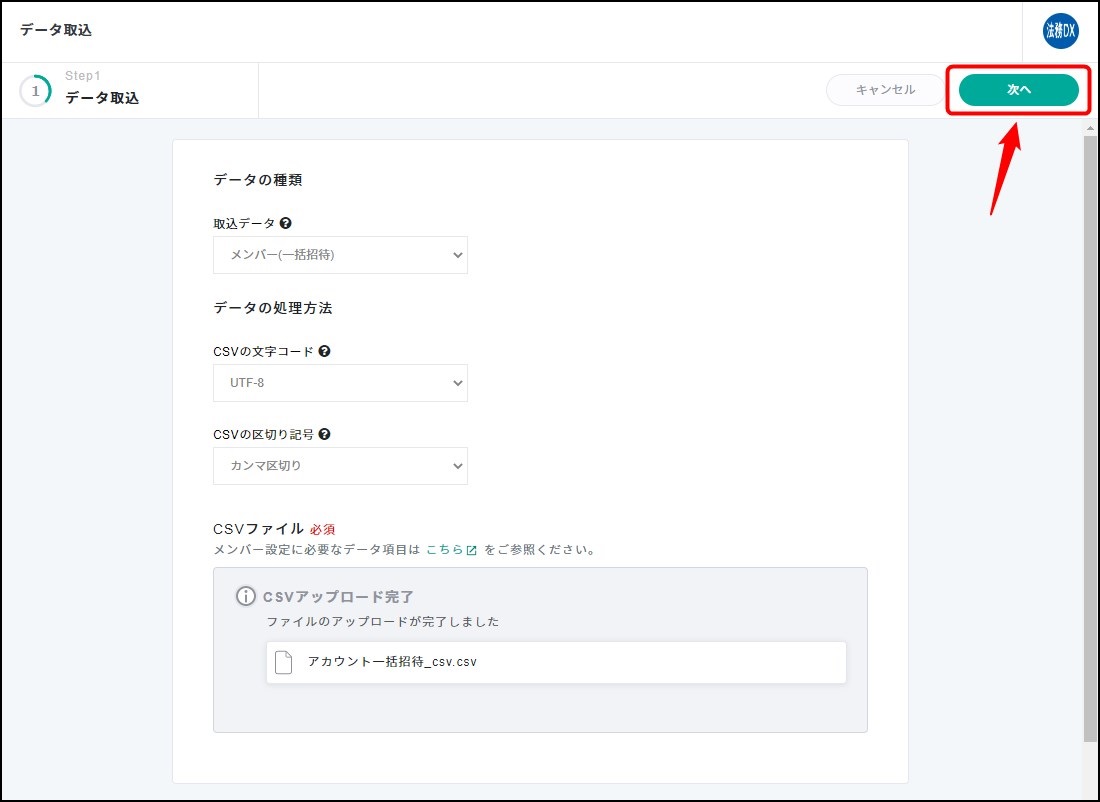This screenshot has height=802, width=1100.
Task: Click the 法務DX logo in the top corner
Action: 1059,31
